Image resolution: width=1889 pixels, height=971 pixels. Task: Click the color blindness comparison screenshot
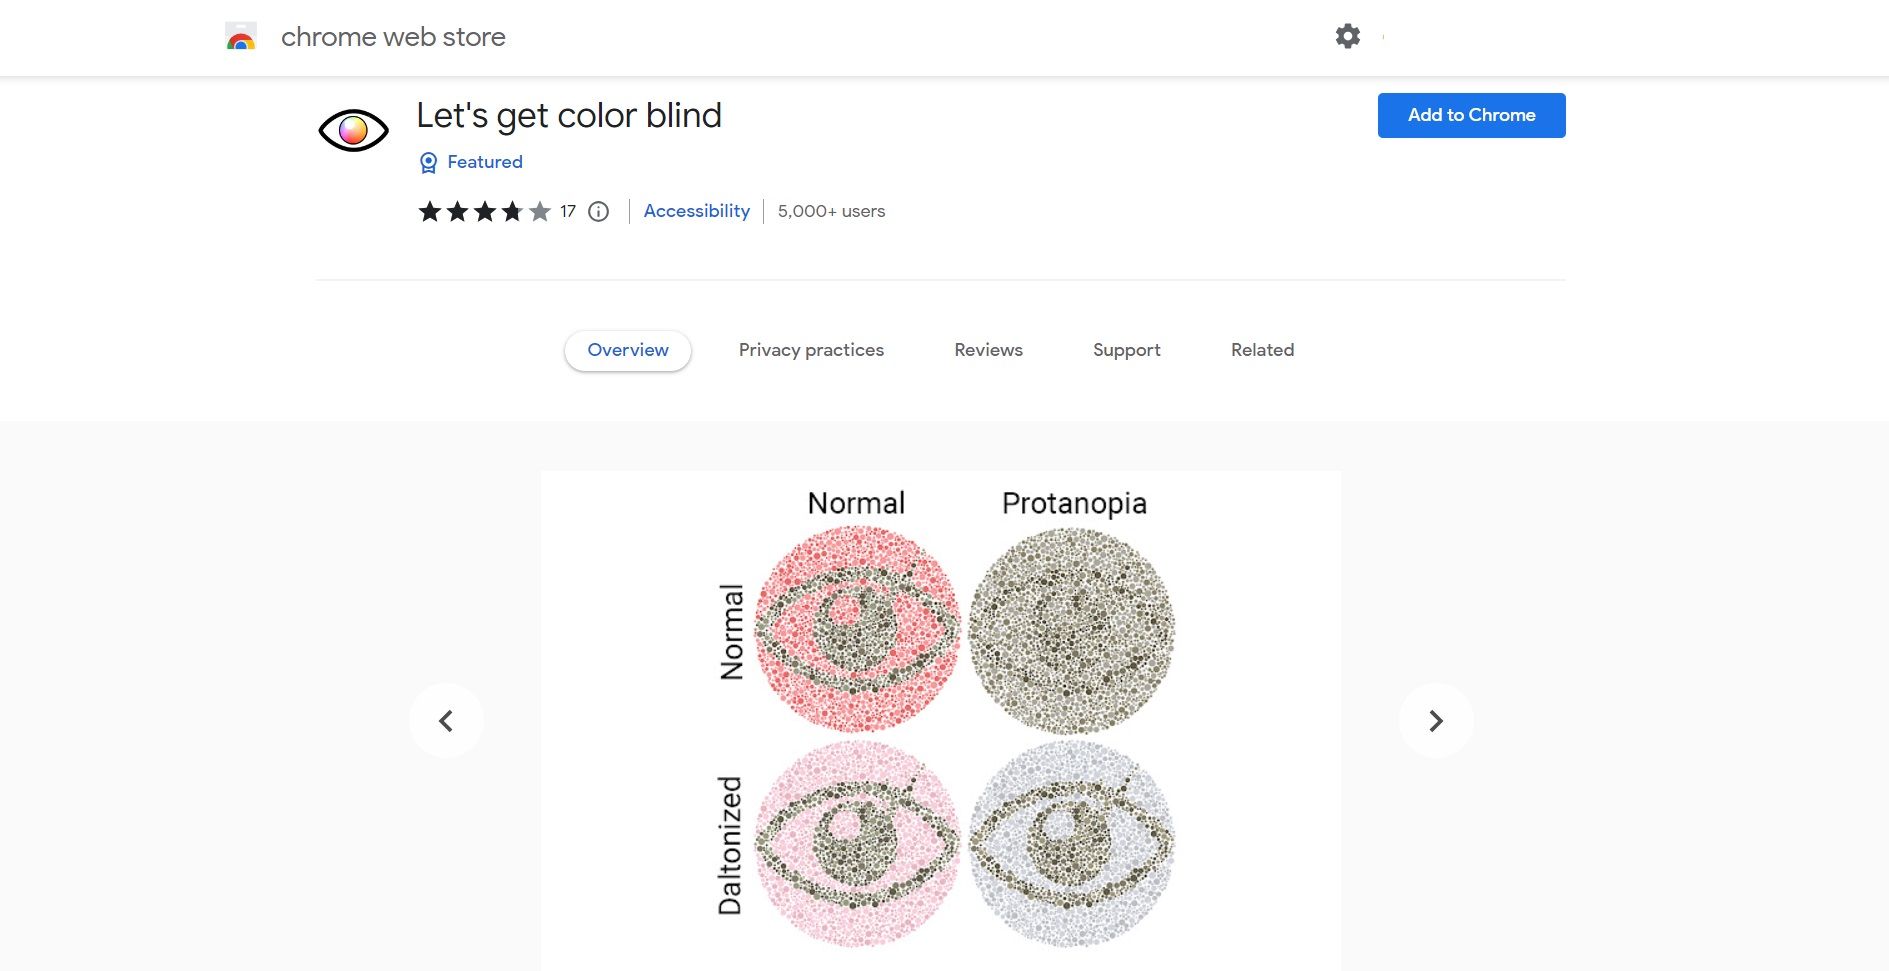point(940,720)
